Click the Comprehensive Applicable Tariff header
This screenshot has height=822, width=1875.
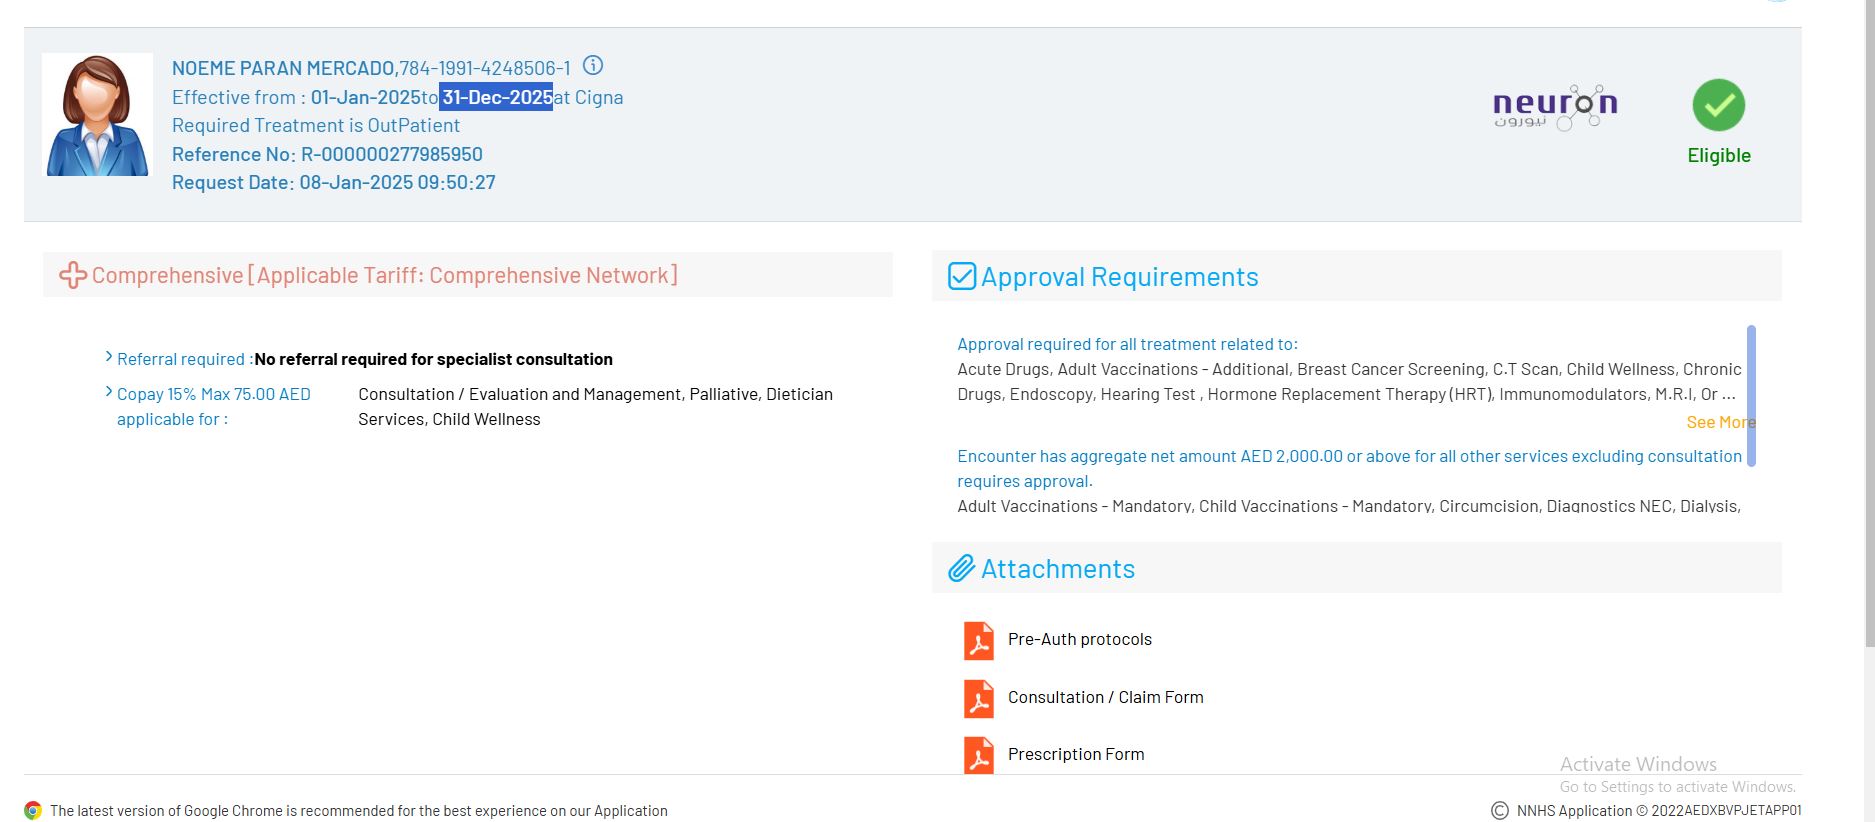384,275
